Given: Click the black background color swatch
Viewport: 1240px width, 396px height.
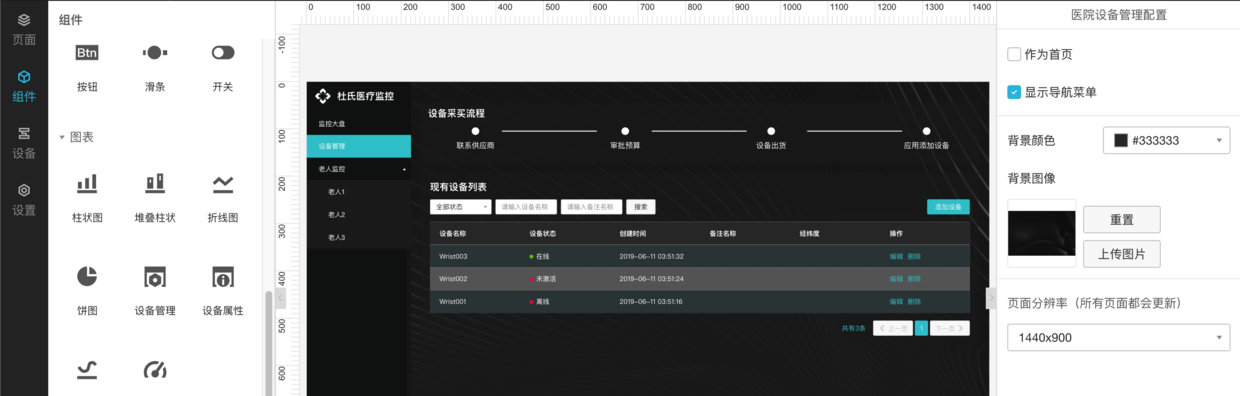Looking at the screenshot, I should tap(1121, 141).
